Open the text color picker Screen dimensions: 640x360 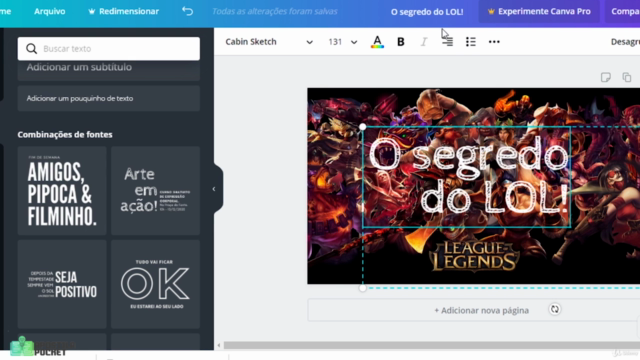pyautogui.click(x=377, y=42)
